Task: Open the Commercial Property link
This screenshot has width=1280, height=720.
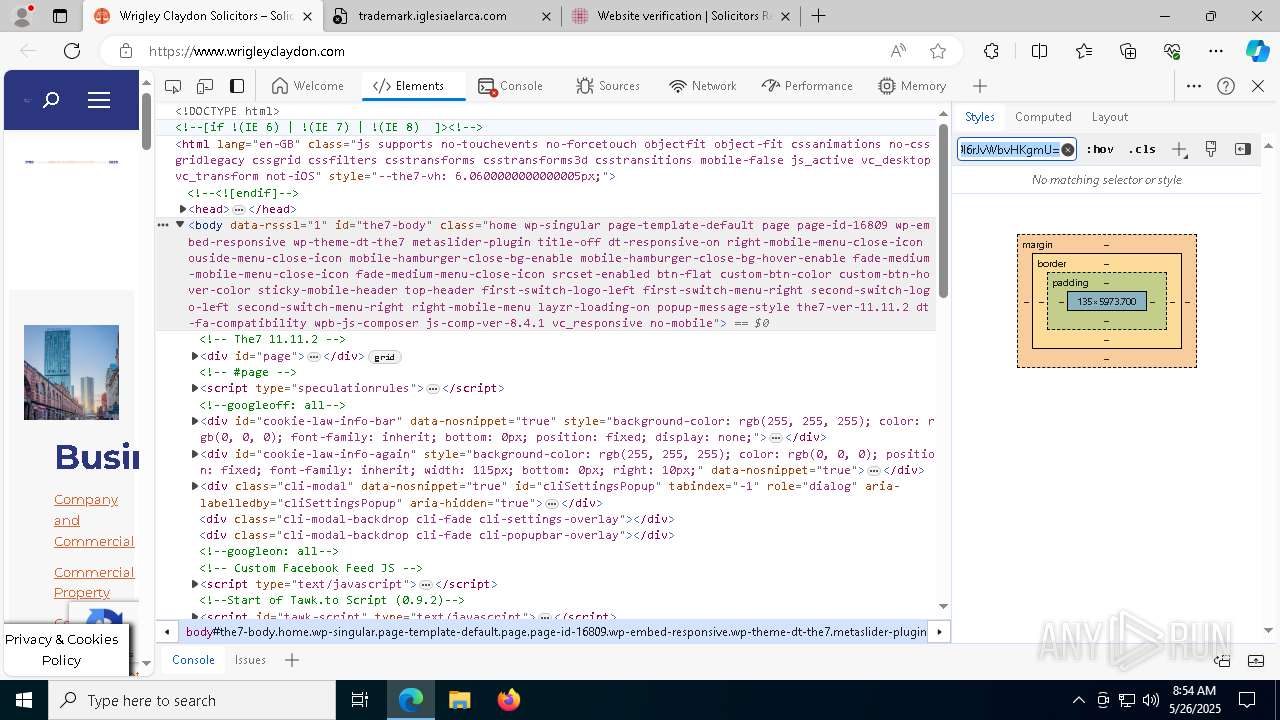Action: coord(94,582)
